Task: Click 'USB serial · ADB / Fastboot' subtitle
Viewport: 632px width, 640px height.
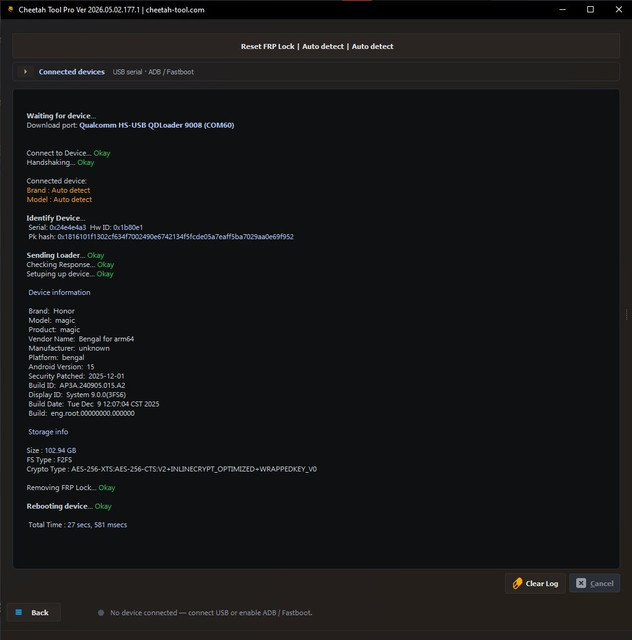Action: point(153,72)
